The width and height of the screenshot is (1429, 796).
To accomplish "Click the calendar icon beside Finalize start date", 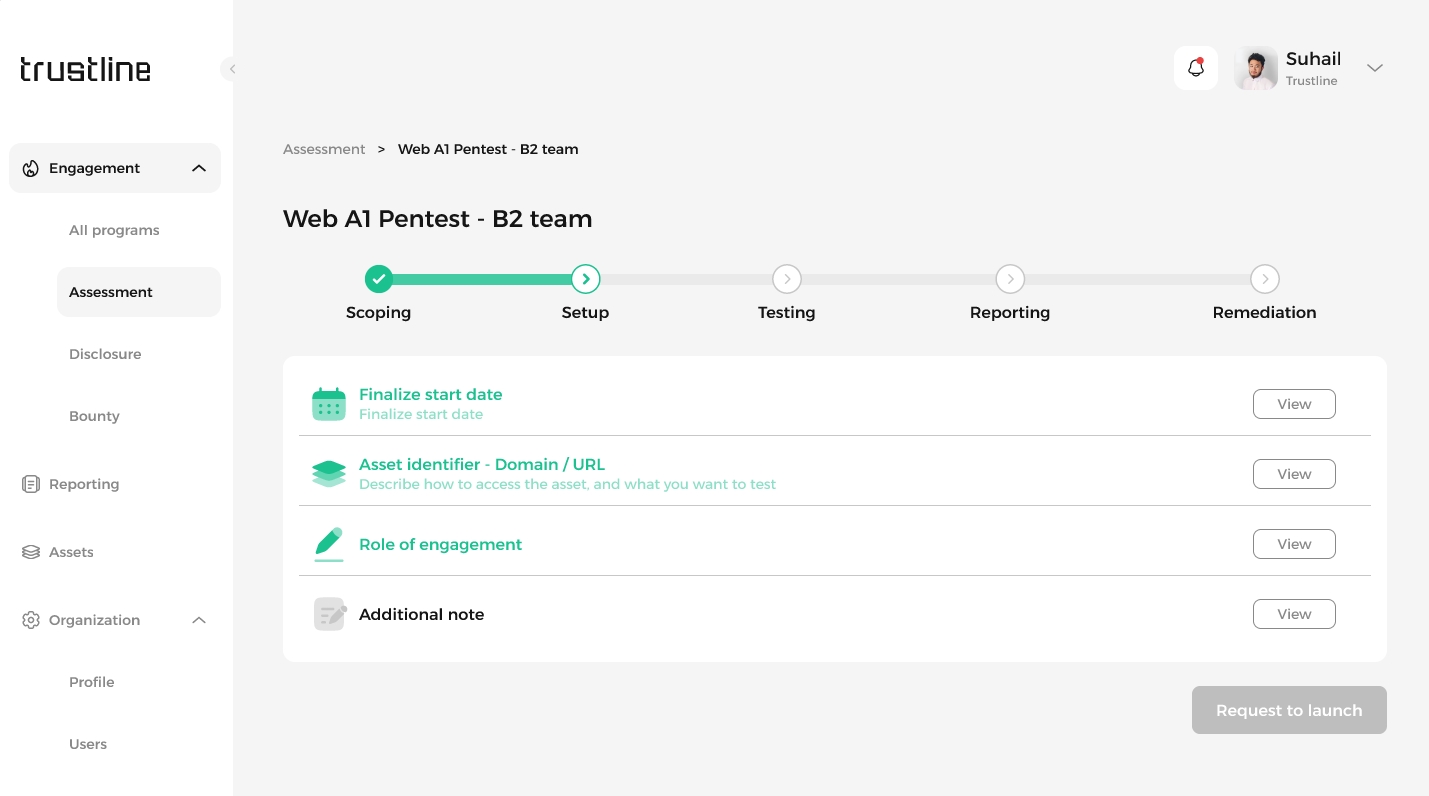I will click(328, 404).
